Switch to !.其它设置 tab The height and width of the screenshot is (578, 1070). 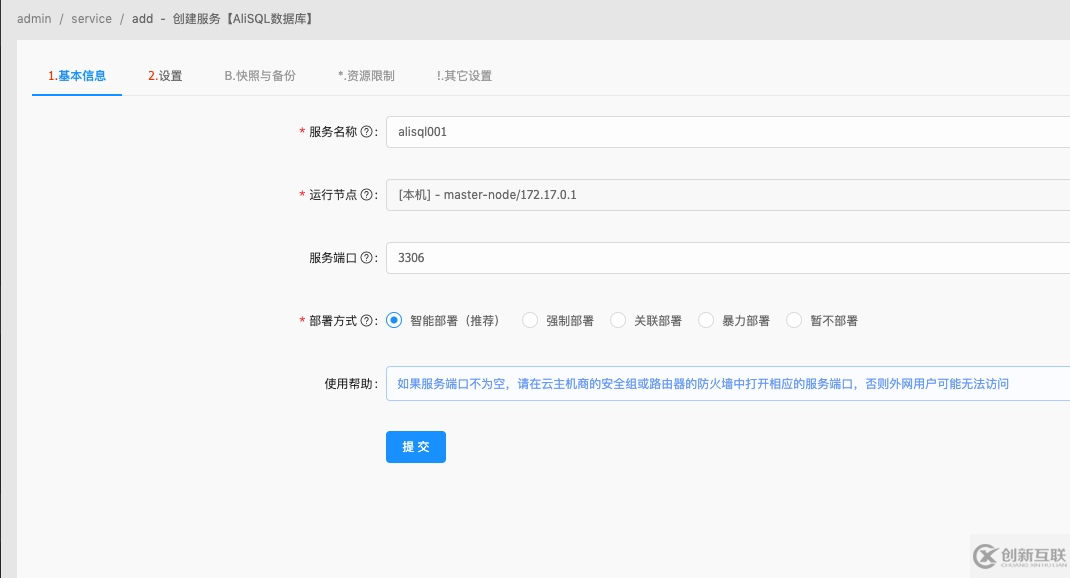pyautogui.click(x=465, y=76)
